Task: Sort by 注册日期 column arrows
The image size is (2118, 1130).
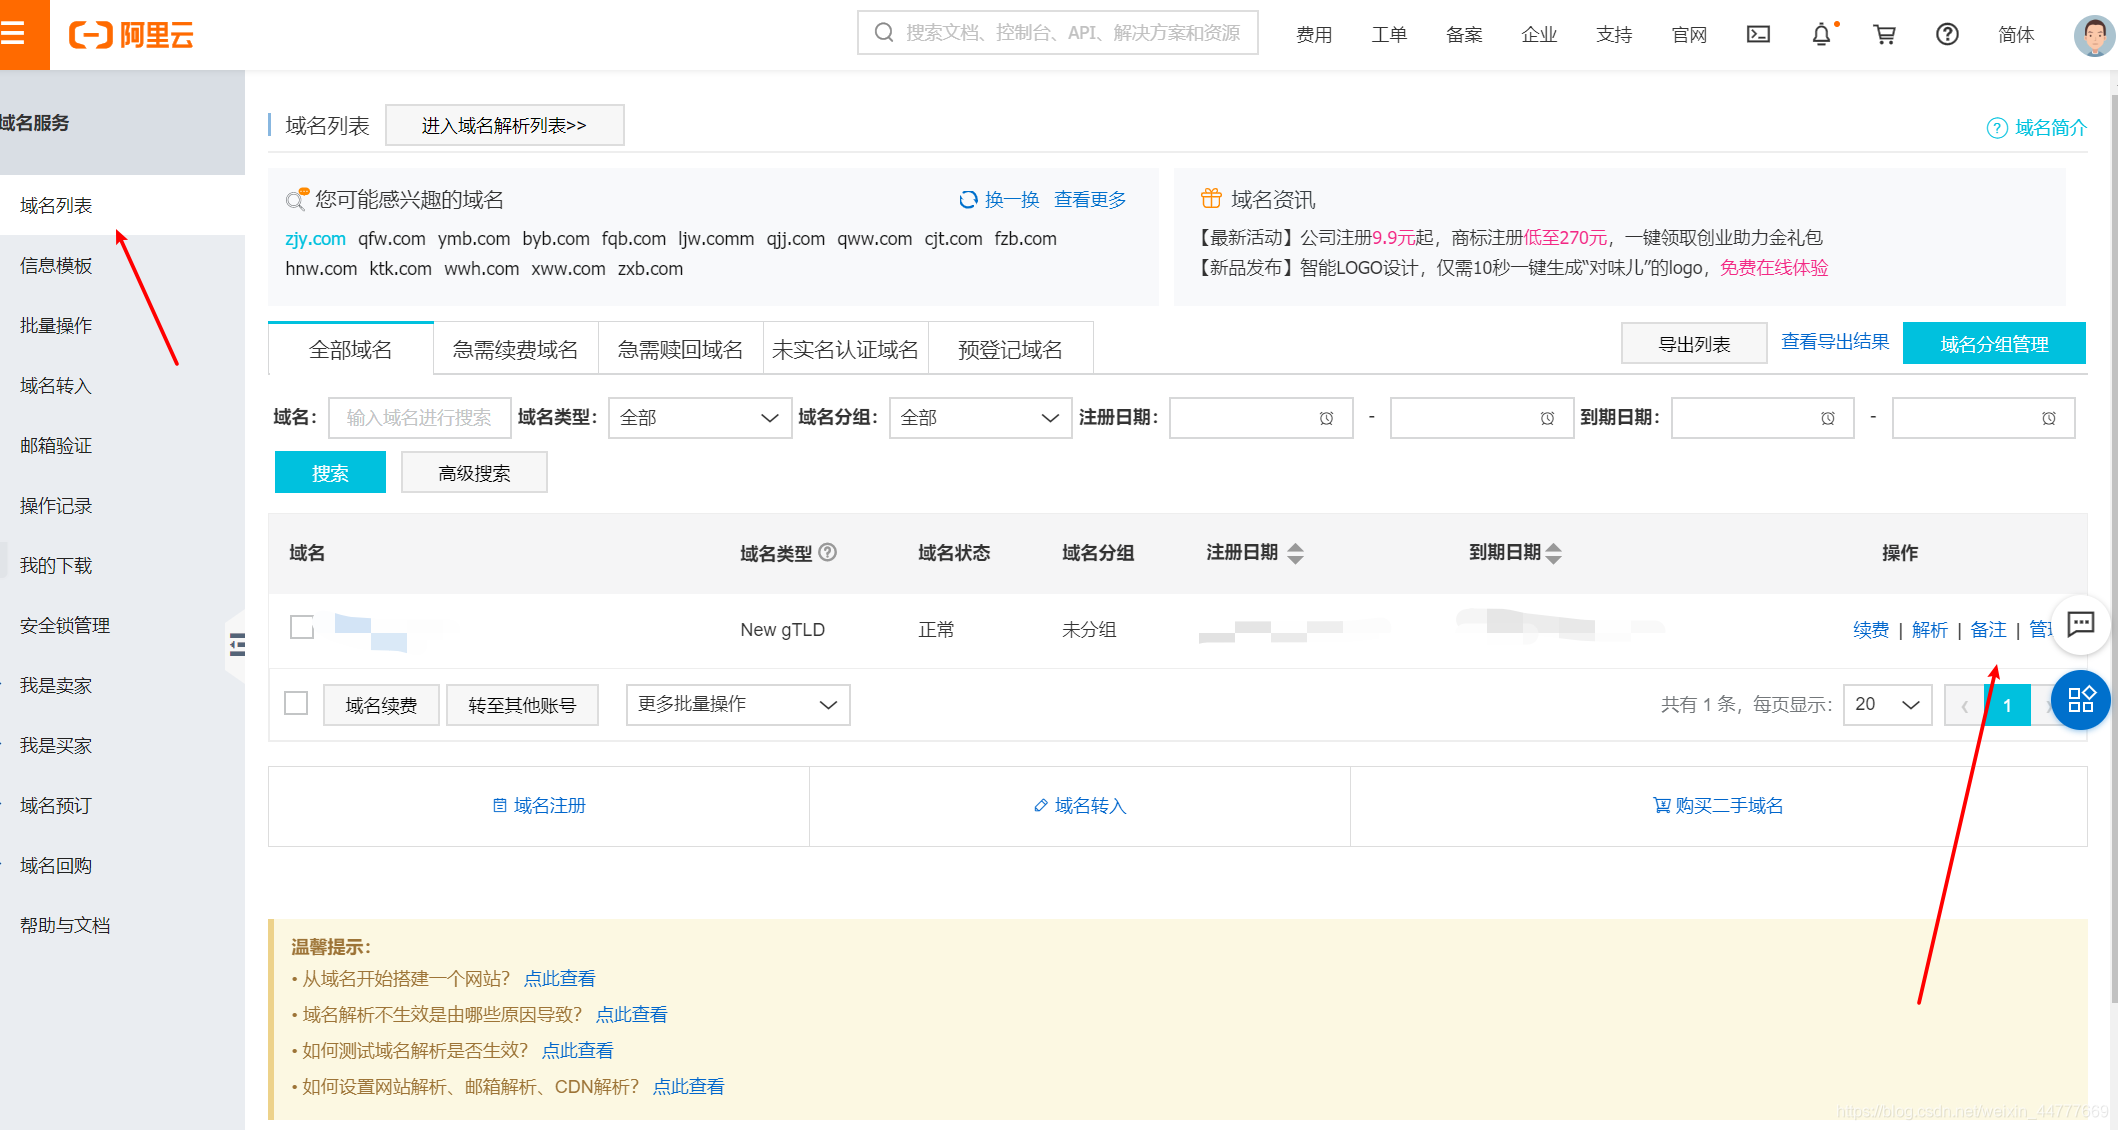Action: [1296, 553]
